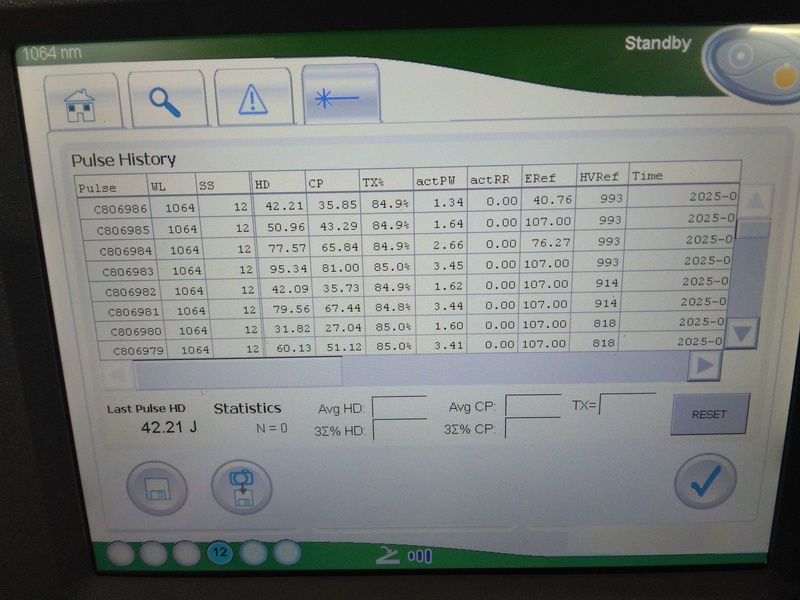Select pulse row C806983
The height and width of the screenshot is (600, 800).
[x=409, y=266]
